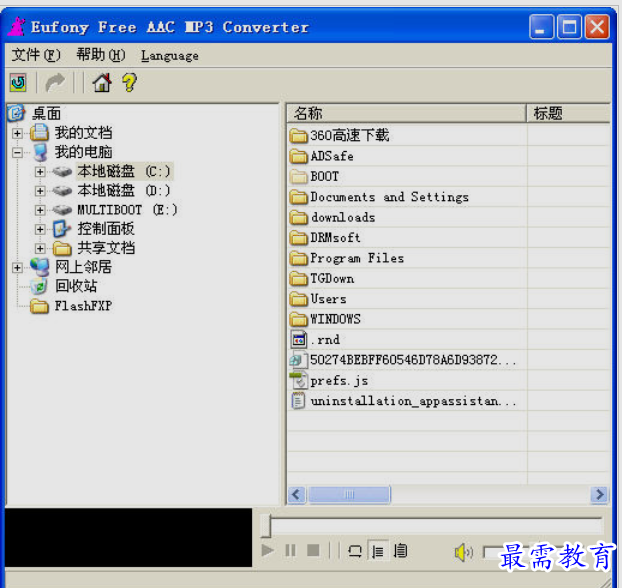The width and height of the screenshot is (622, 588).
Task: Close the Eufony converter window
Action: tap(597, 27)
